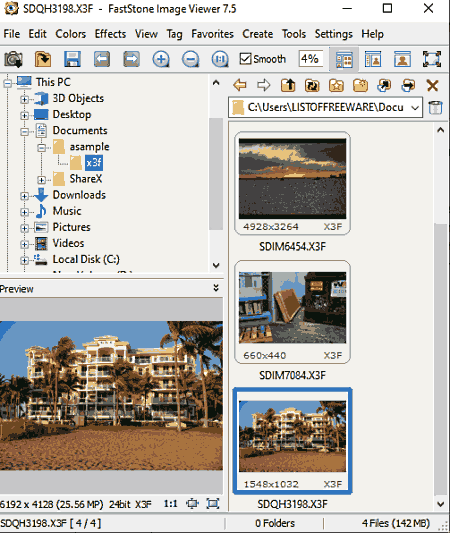Image resolution: width=450 pixels, height=533 pixels.
Task: Click the Forward folder arrow
Action: tap(264, 85)
